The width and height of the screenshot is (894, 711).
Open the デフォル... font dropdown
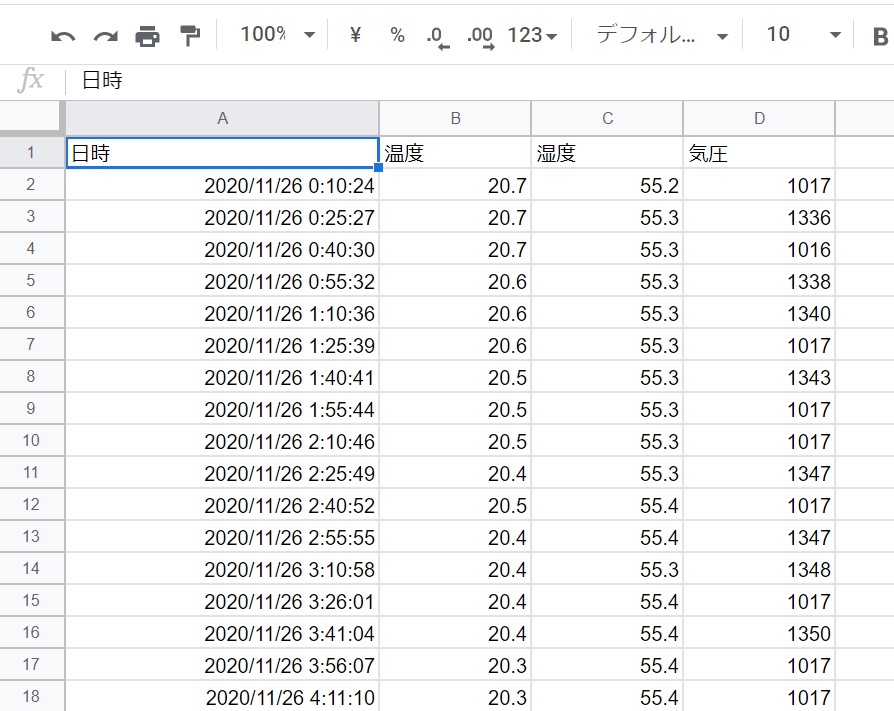tap(662, 35)
